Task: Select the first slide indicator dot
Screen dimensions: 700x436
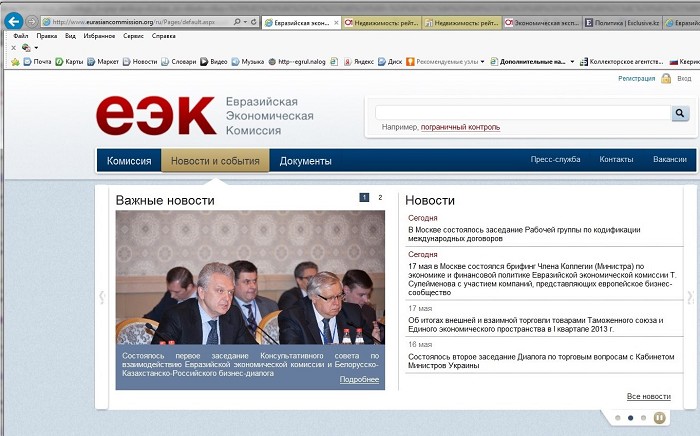Action: (x=618, y=417)
